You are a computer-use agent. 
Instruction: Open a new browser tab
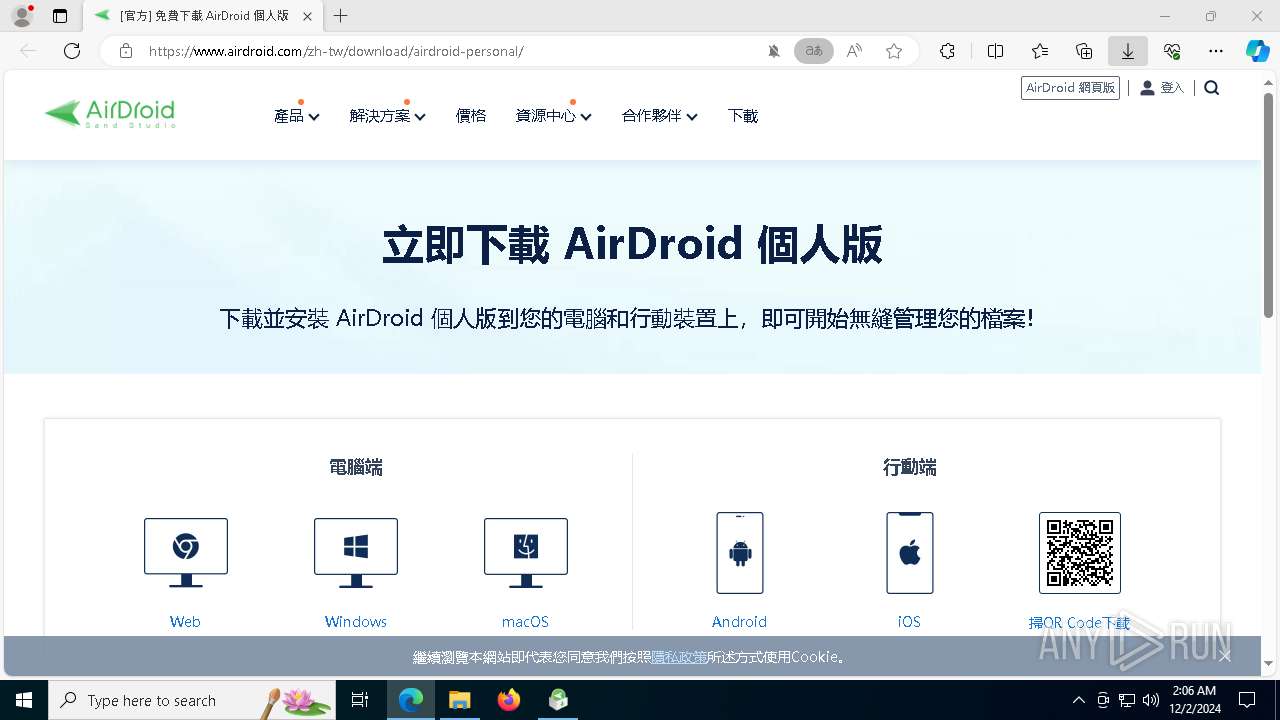pos(341,16)
